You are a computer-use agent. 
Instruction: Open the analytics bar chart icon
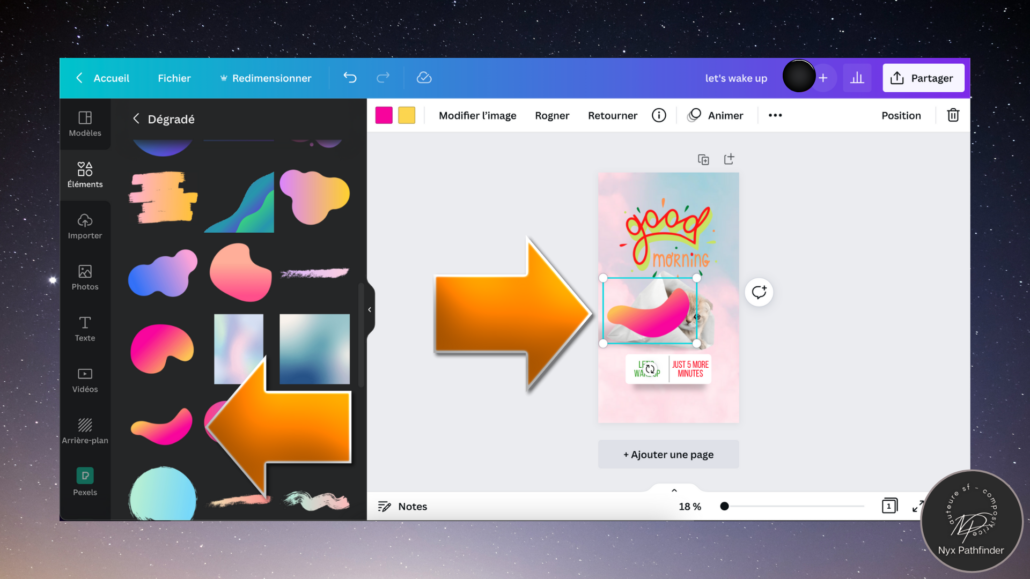tap(857, 78)
